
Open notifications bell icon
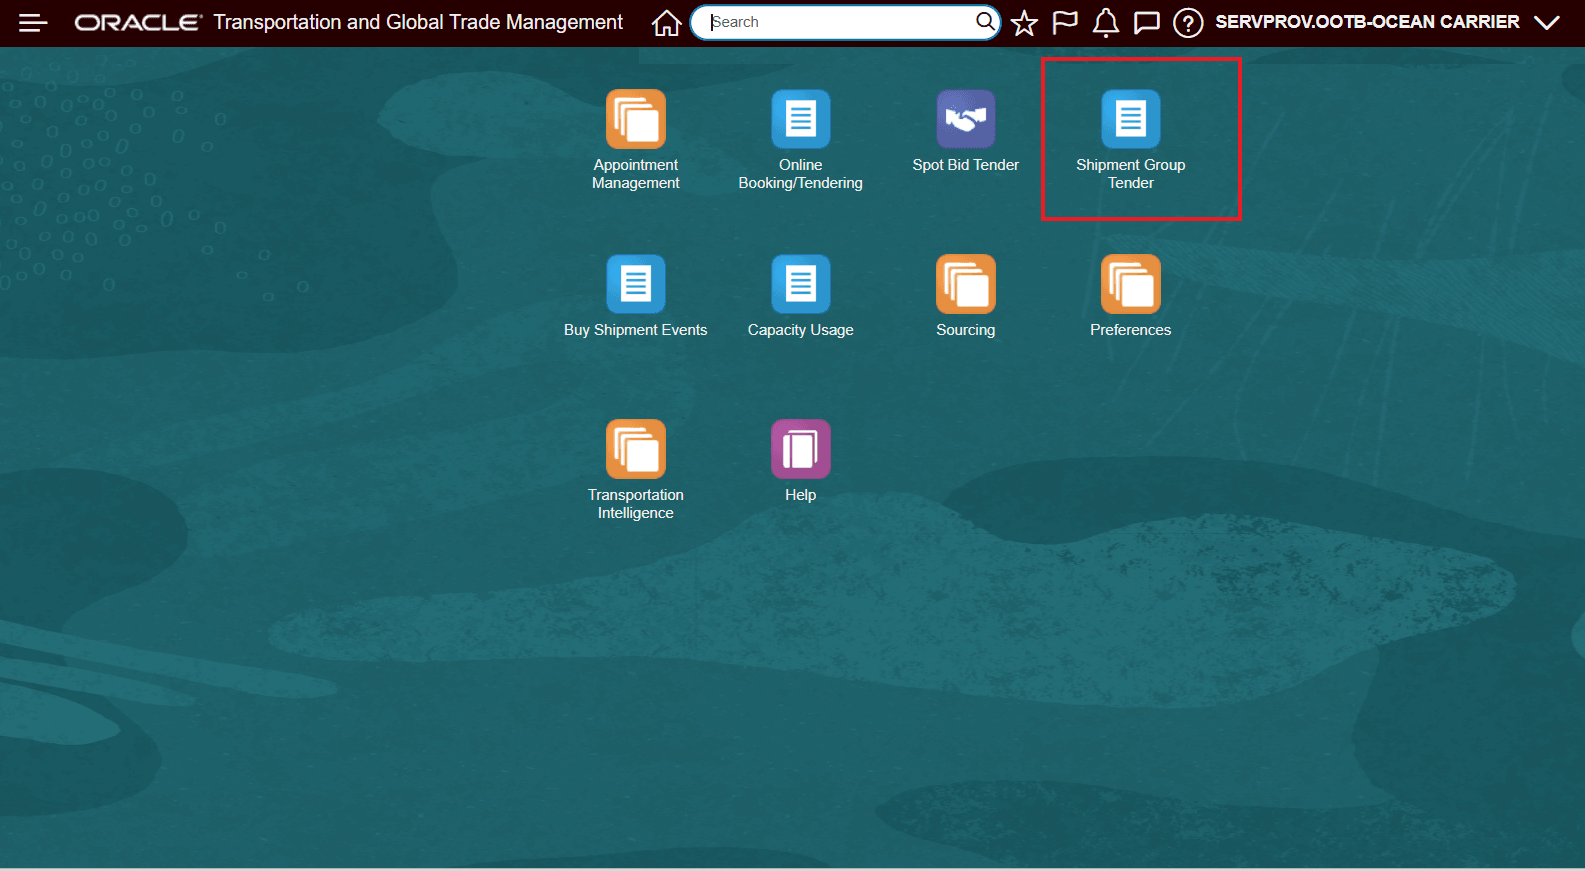pyautogui.click(x=1106, y=22)
